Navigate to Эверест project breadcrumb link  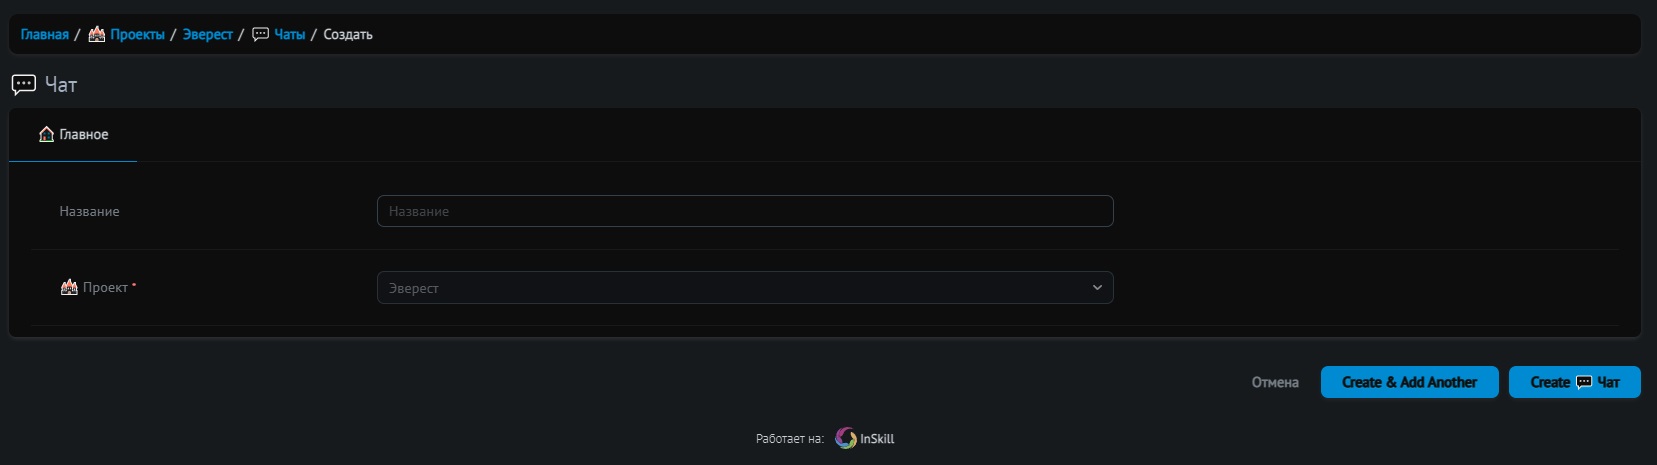(x=208, y=35)
